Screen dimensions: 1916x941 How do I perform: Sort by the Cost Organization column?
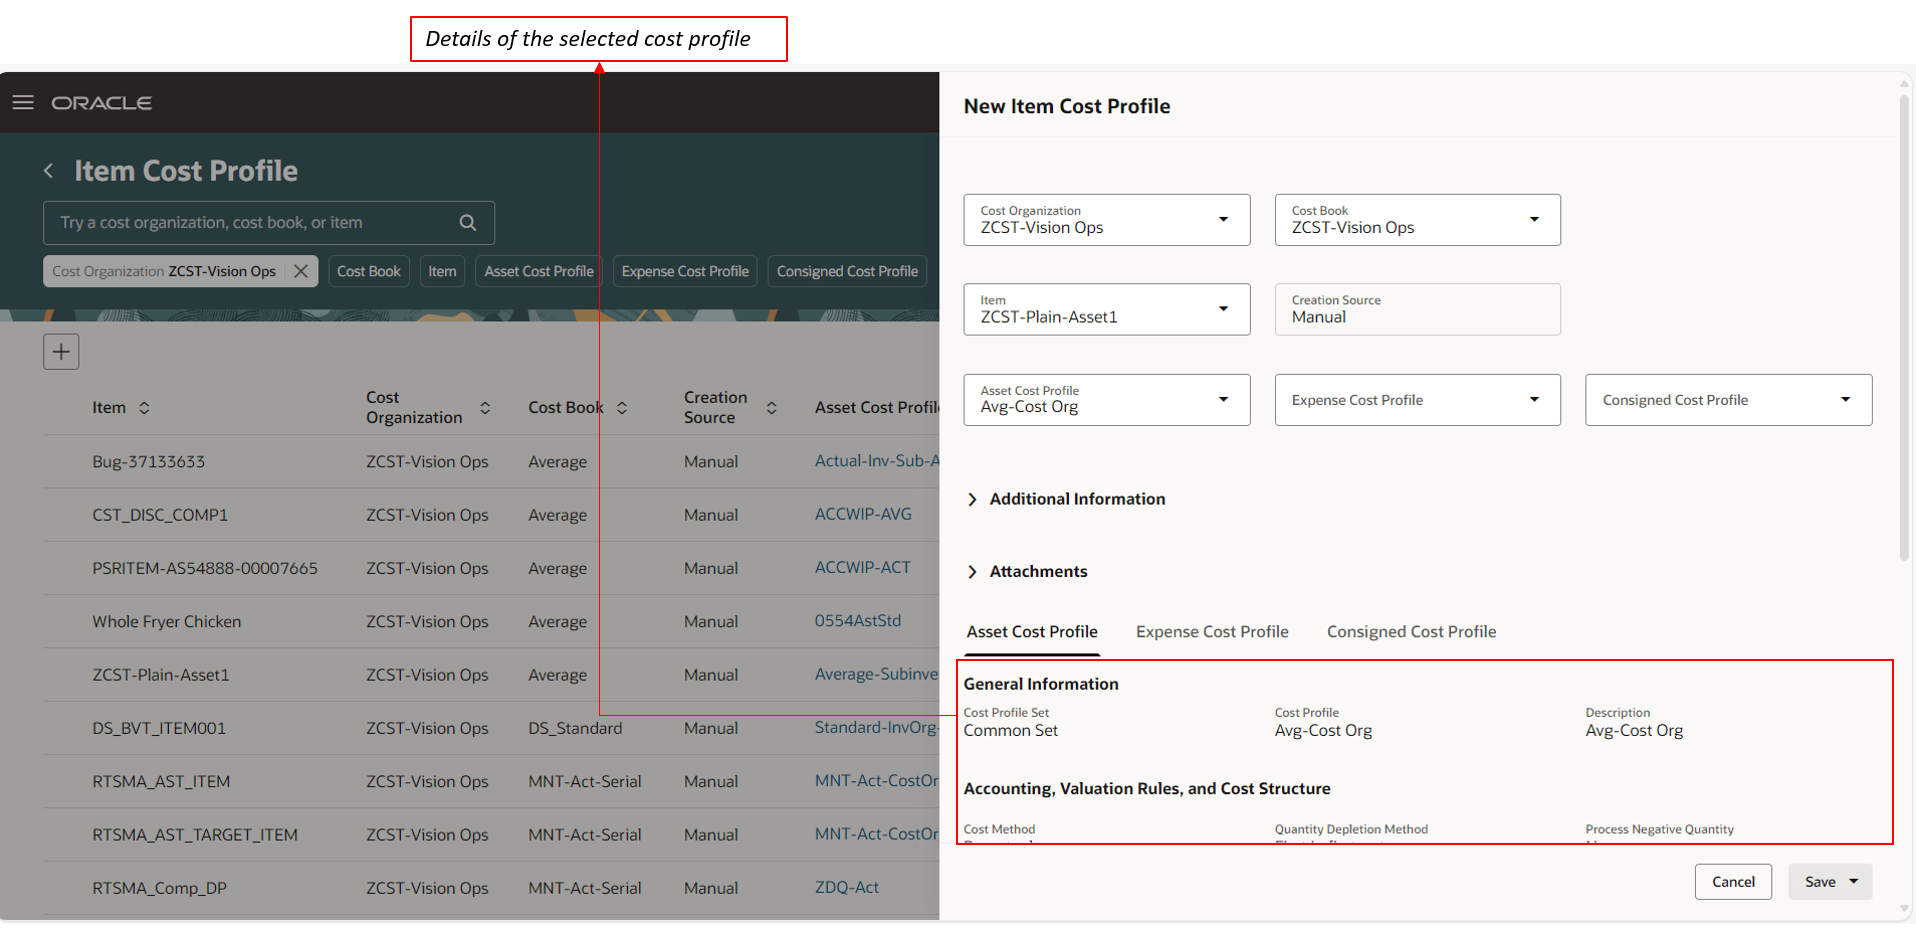(x=485, y=408)
